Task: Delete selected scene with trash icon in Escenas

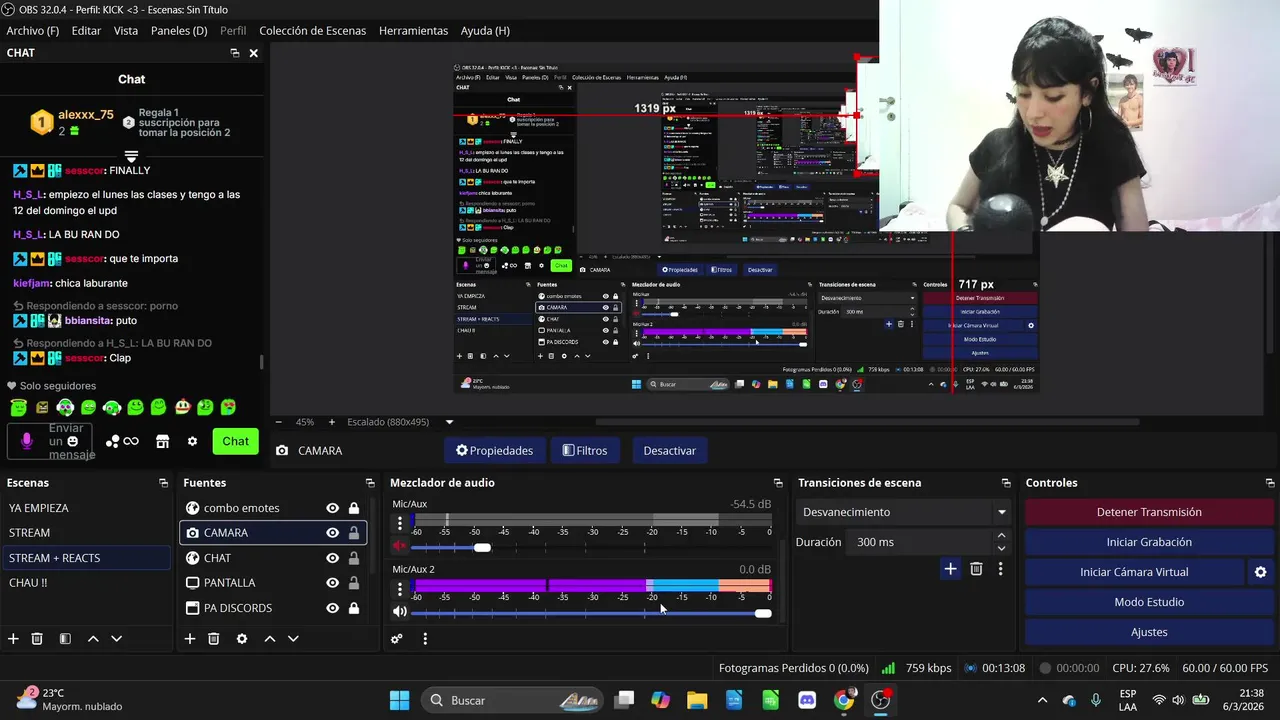Action: point(37,639)
